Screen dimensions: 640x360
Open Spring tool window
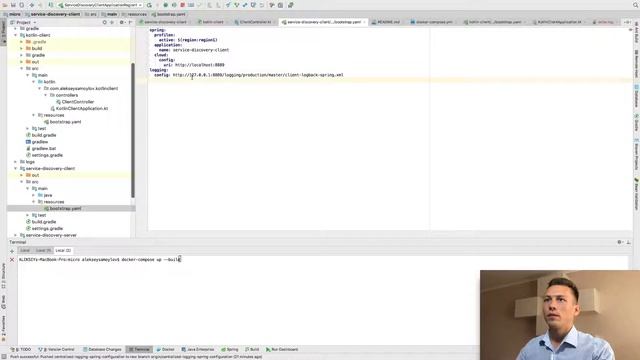[x=229, y=349]
